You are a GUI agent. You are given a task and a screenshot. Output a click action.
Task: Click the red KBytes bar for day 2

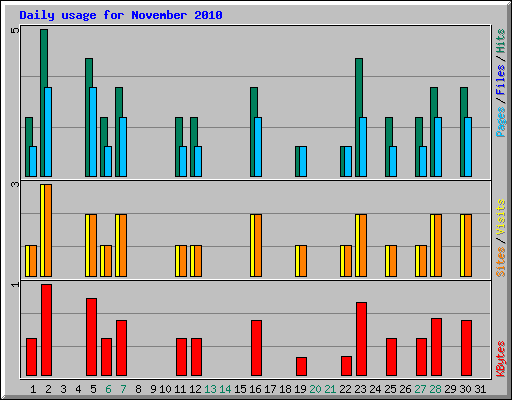46,330
